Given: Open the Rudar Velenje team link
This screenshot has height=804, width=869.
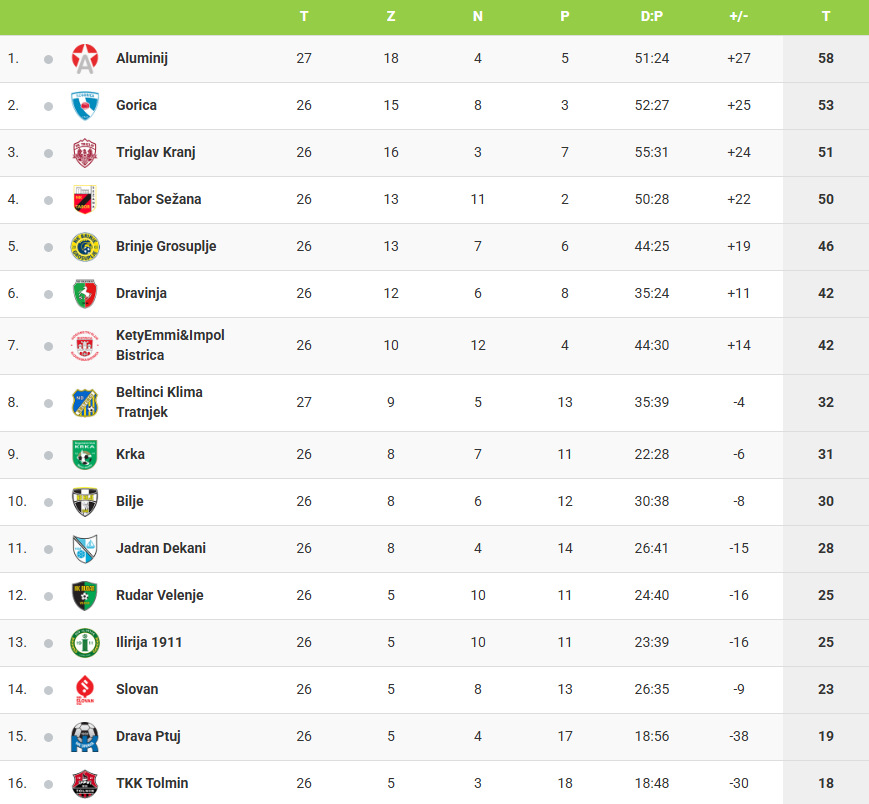Looking at the screenshot, I should pyautogui.click(x=160, y=595).
